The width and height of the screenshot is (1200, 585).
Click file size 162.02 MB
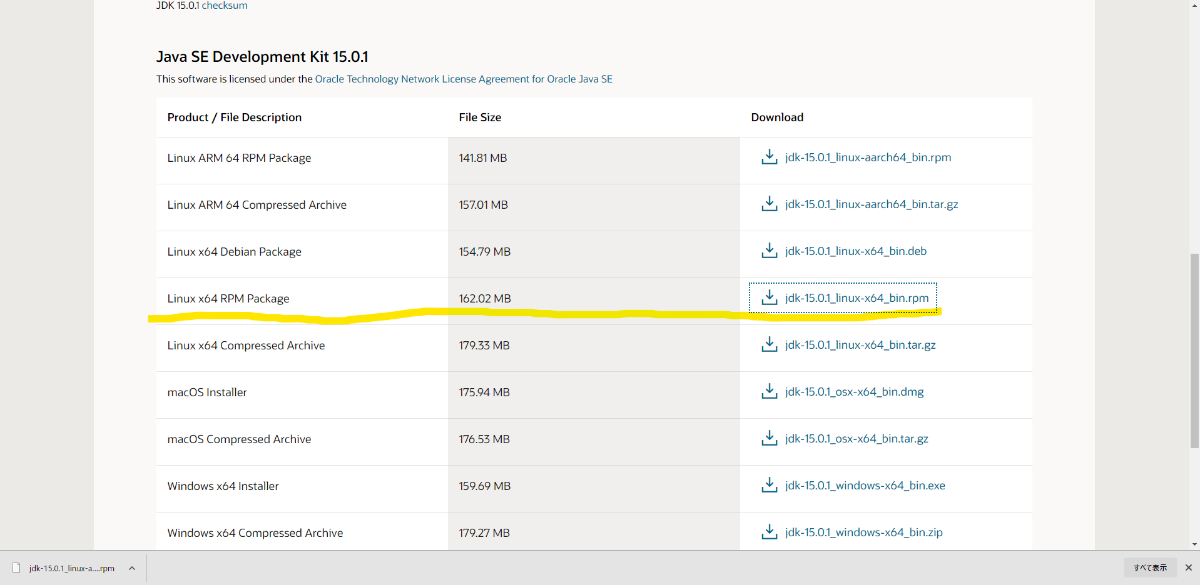point(485,299)
